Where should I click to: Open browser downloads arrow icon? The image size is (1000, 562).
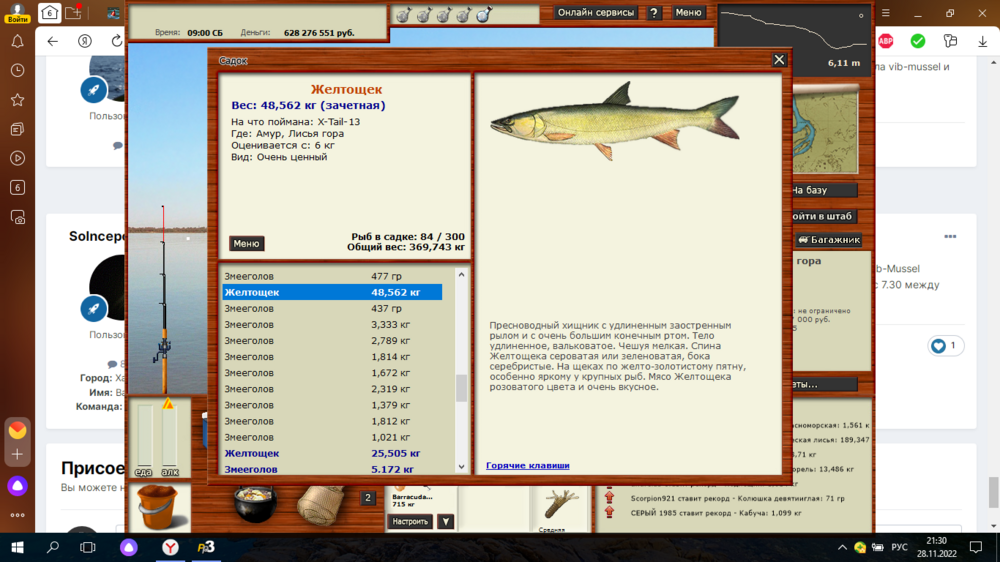[x=982, y=41]
